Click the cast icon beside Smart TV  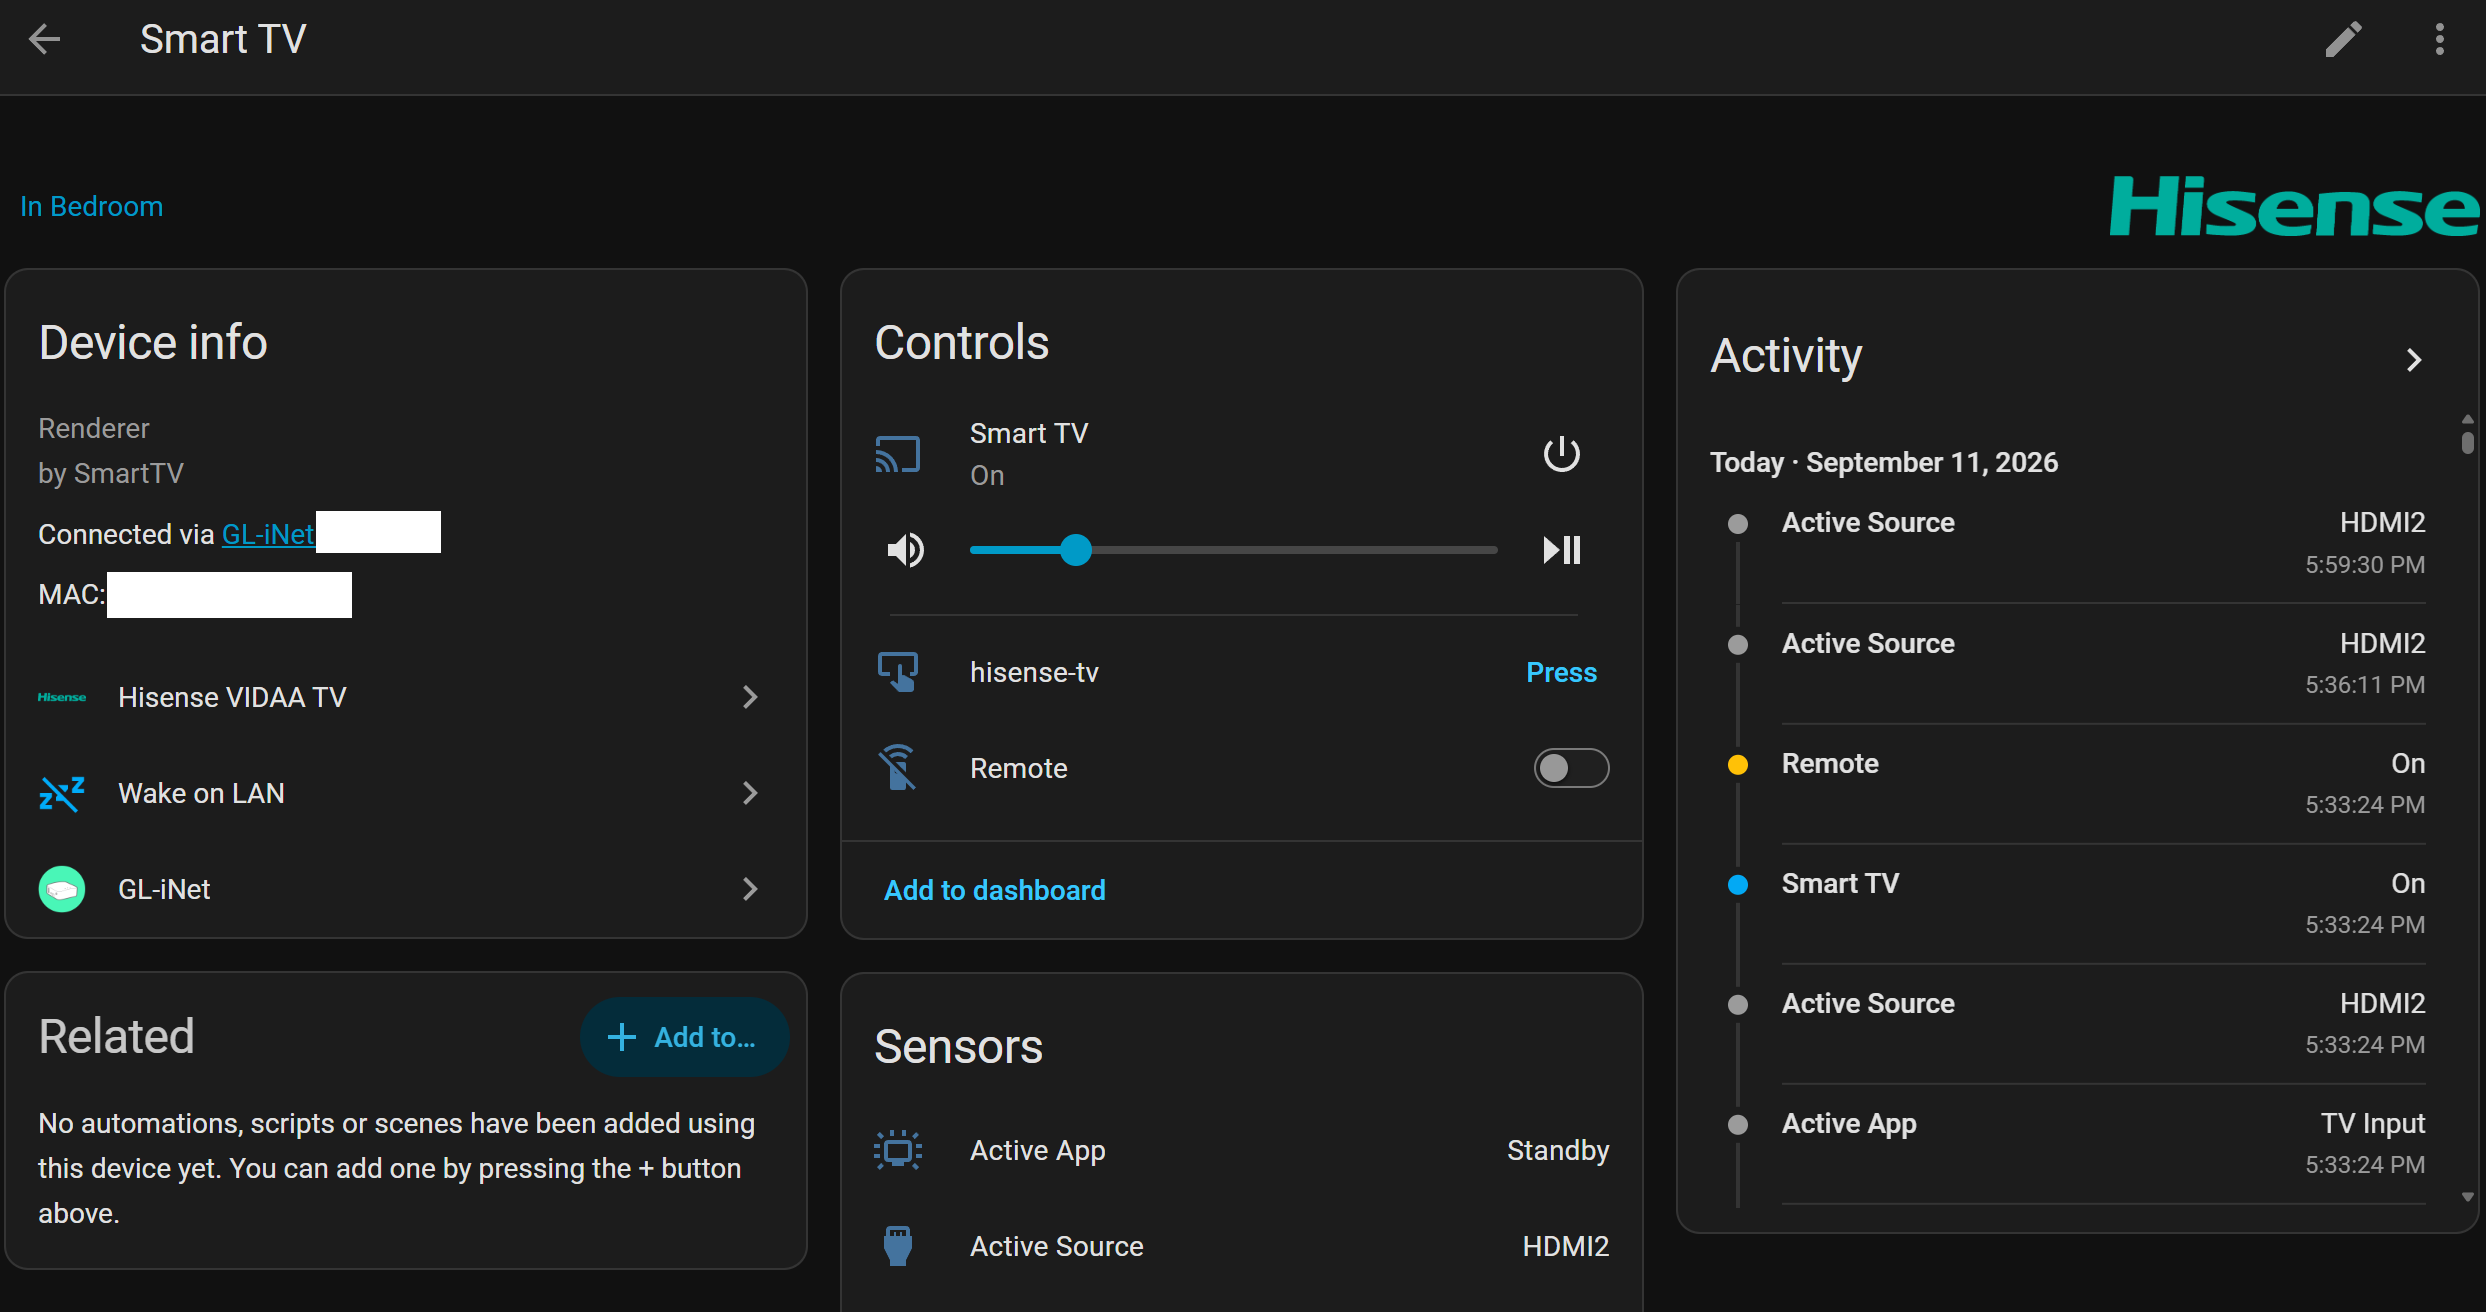[x=897, y=454]
